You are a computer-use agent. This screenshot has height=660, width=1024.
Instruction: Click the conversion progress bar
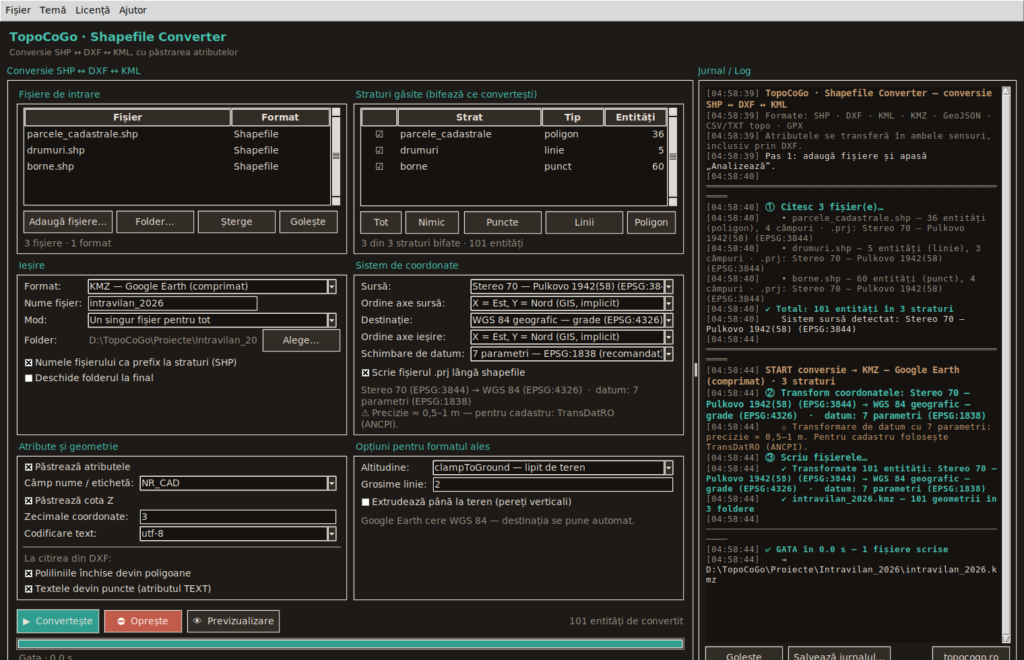coord(351,644)
